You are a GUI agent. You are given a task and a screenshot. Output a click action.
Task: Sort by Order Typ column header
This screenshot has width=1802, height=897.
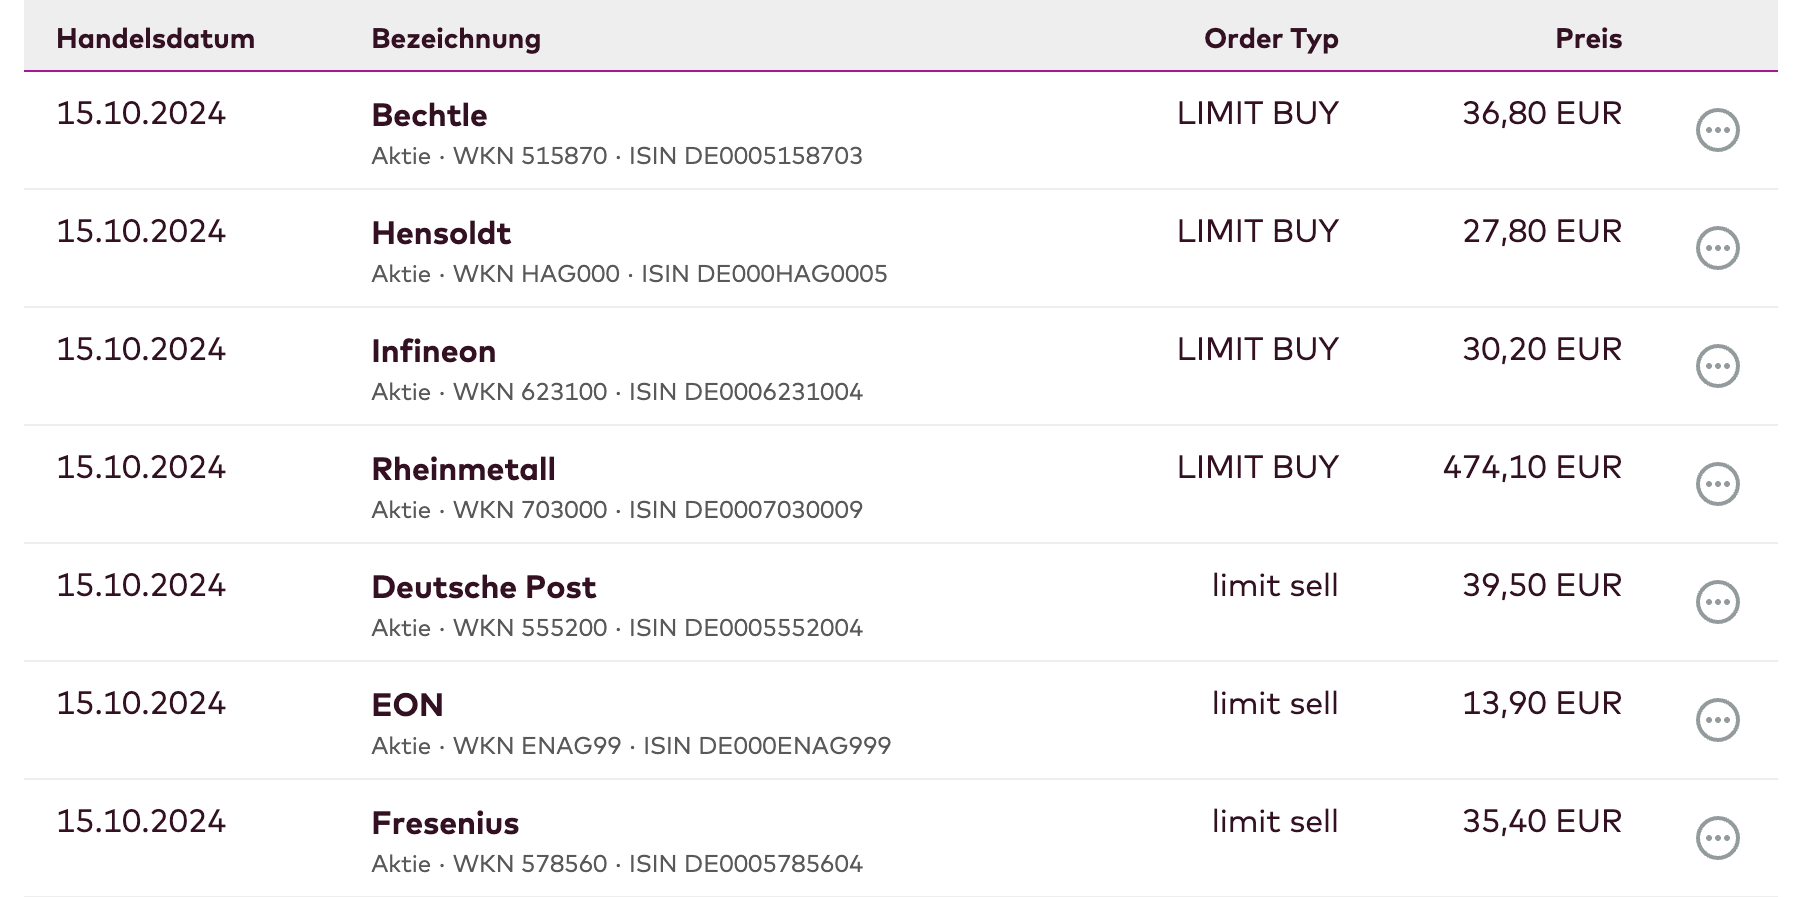[x=1271, y=39]
